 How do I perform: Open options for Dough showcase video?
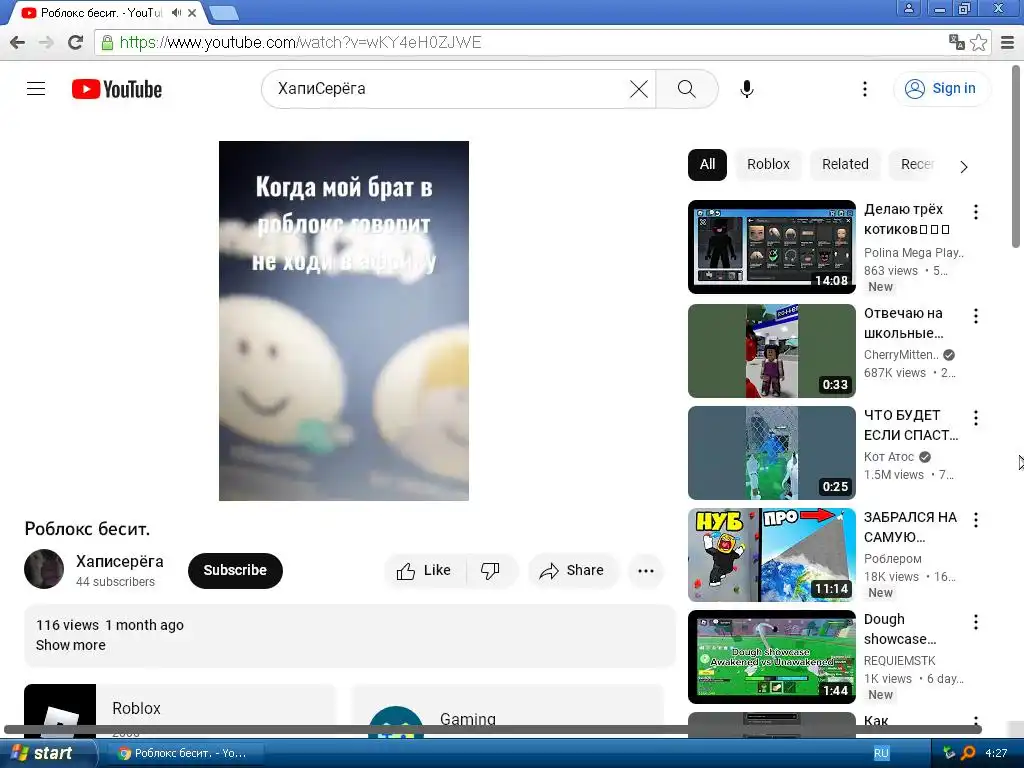[976, 622]
